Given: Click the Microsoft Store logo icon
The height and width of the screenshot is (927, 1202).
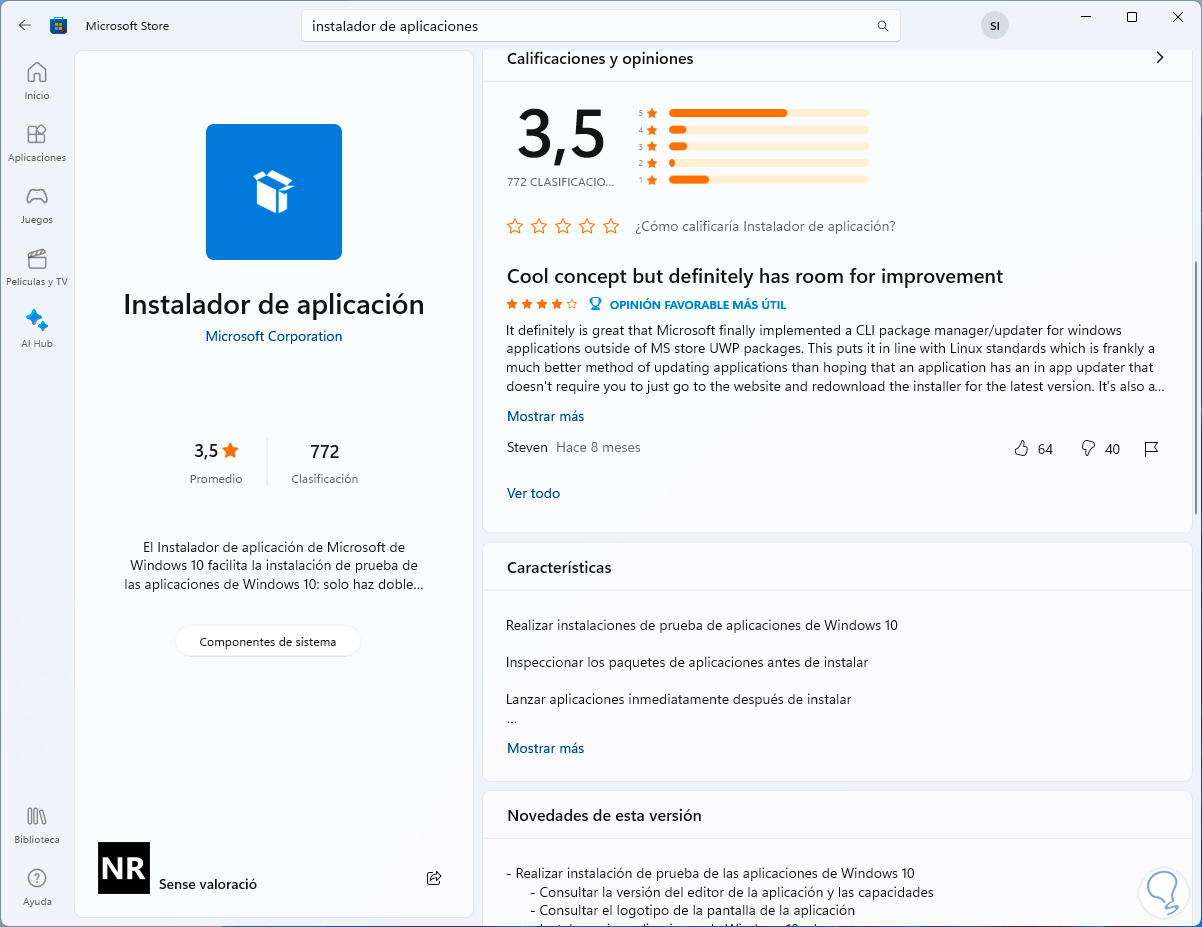Looking at the screenshot, I should coord(59,26).
